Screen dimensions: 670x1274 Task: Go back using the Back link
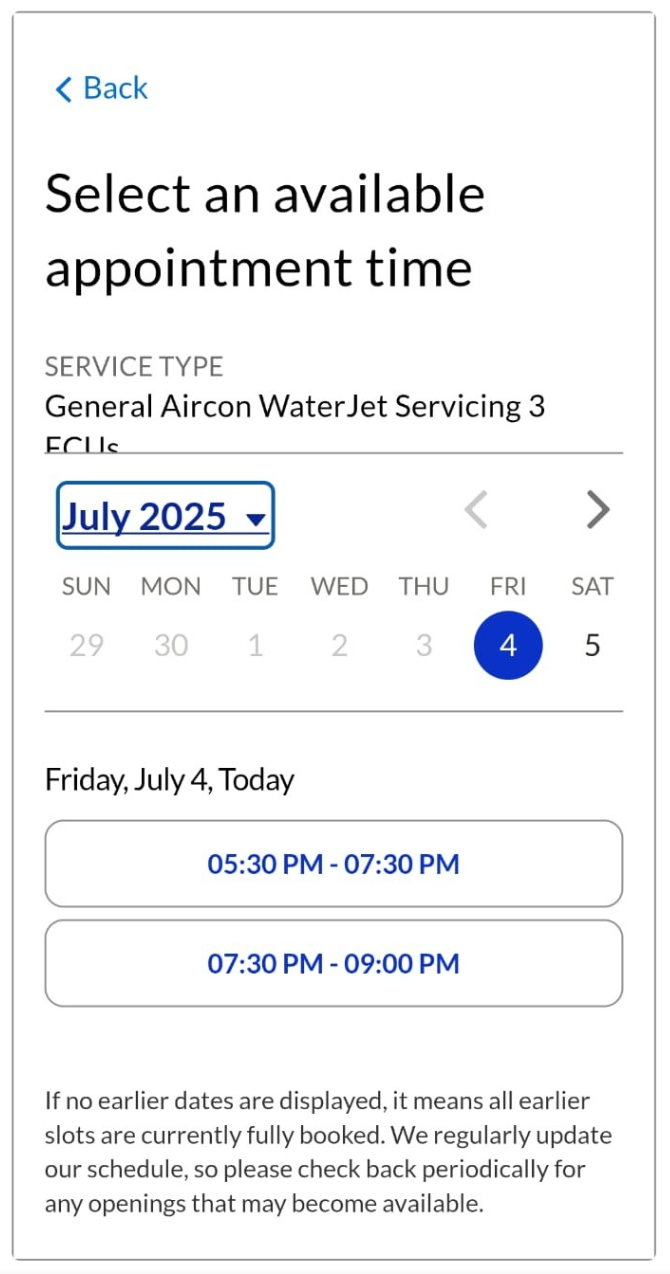(100, 88)
